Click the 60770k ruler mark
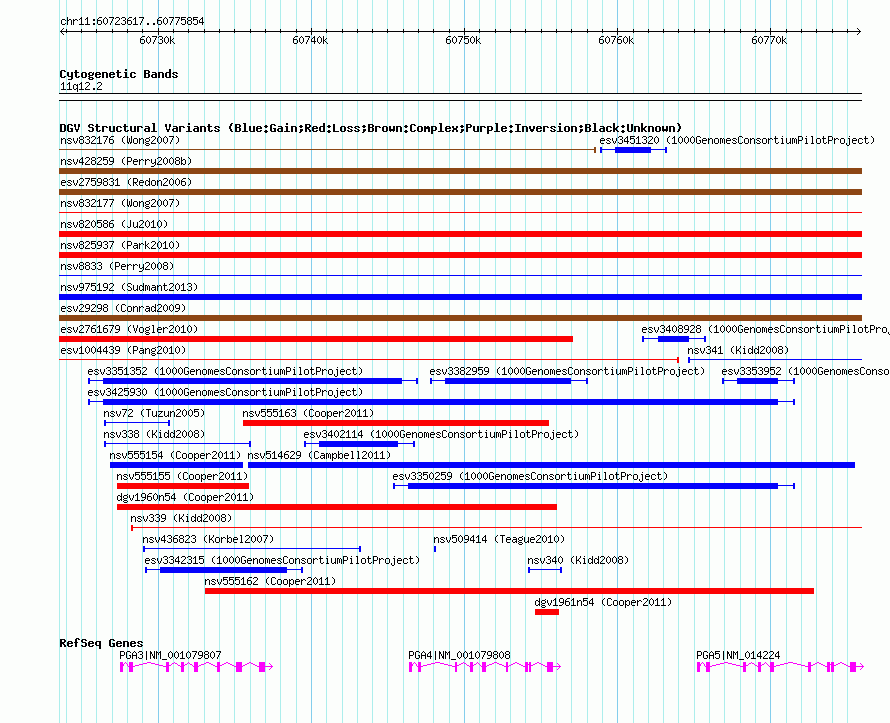890x723 pixels. click(x=769, y=40)
